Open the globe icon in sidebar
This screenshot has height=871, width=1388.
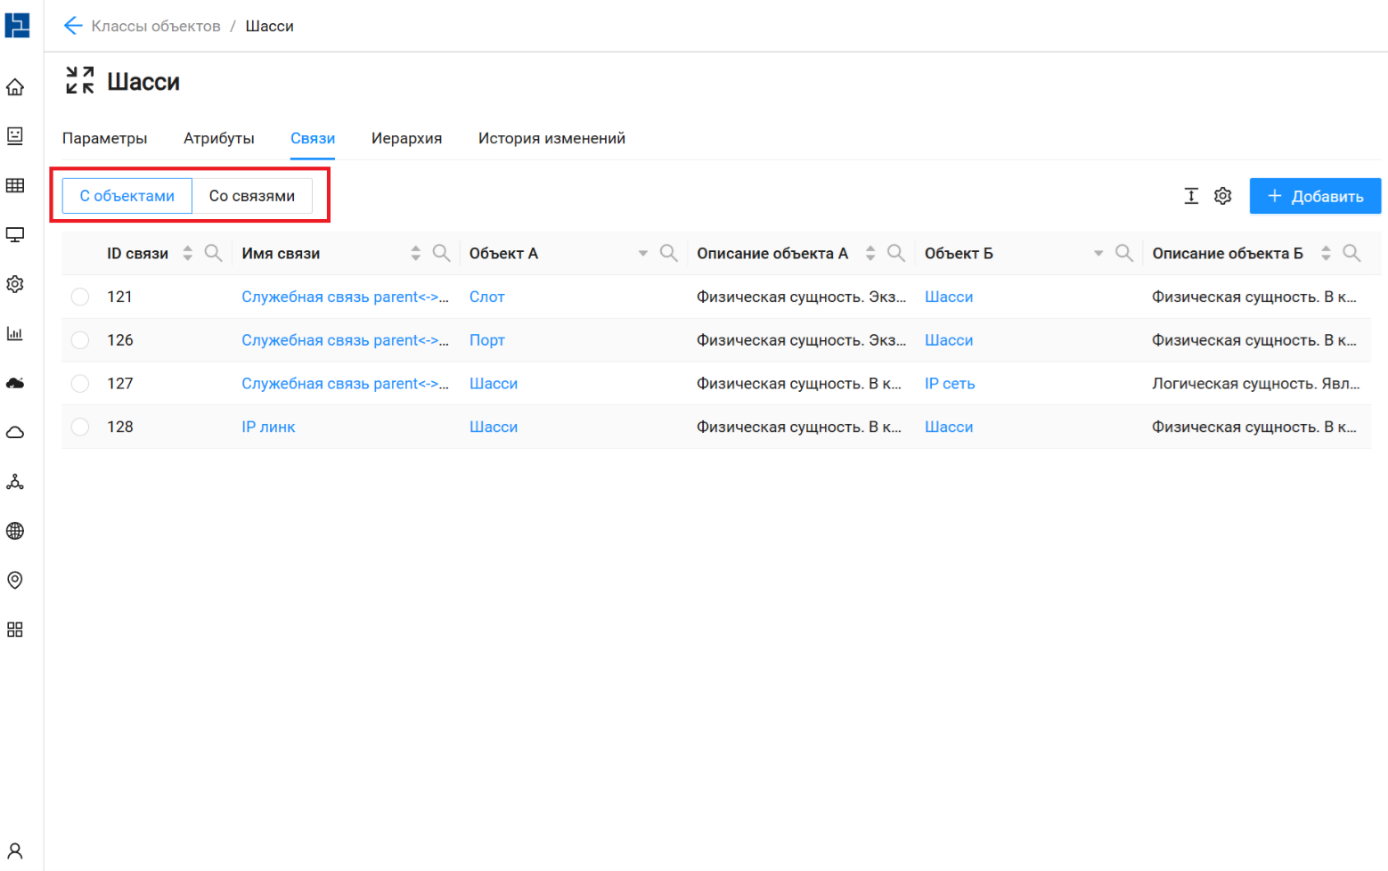15,531
